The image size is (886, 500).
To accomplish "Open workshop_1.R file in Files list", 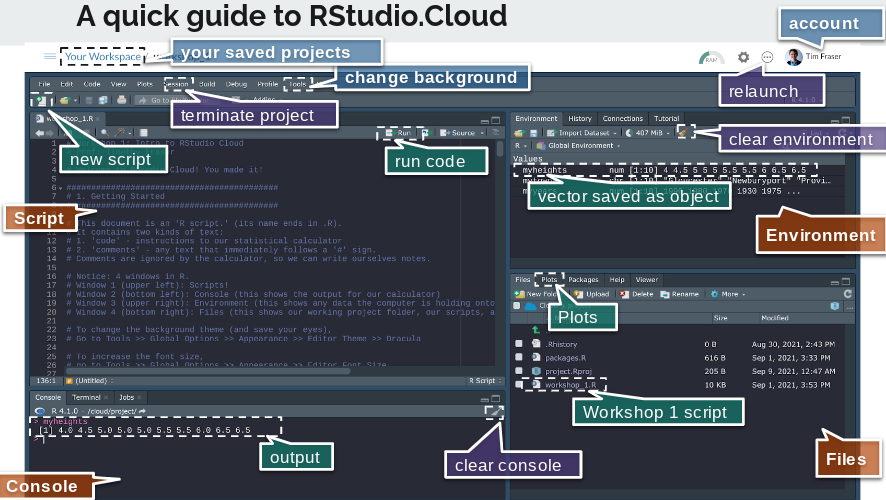I will [x=570, y=385].
